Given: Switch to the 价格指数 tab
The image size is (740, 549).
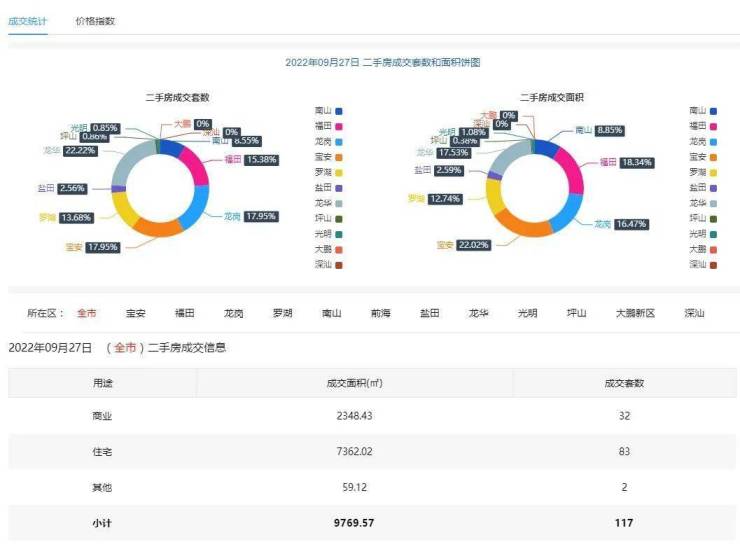Looking at the screenshot, I should tap(95, 21).
